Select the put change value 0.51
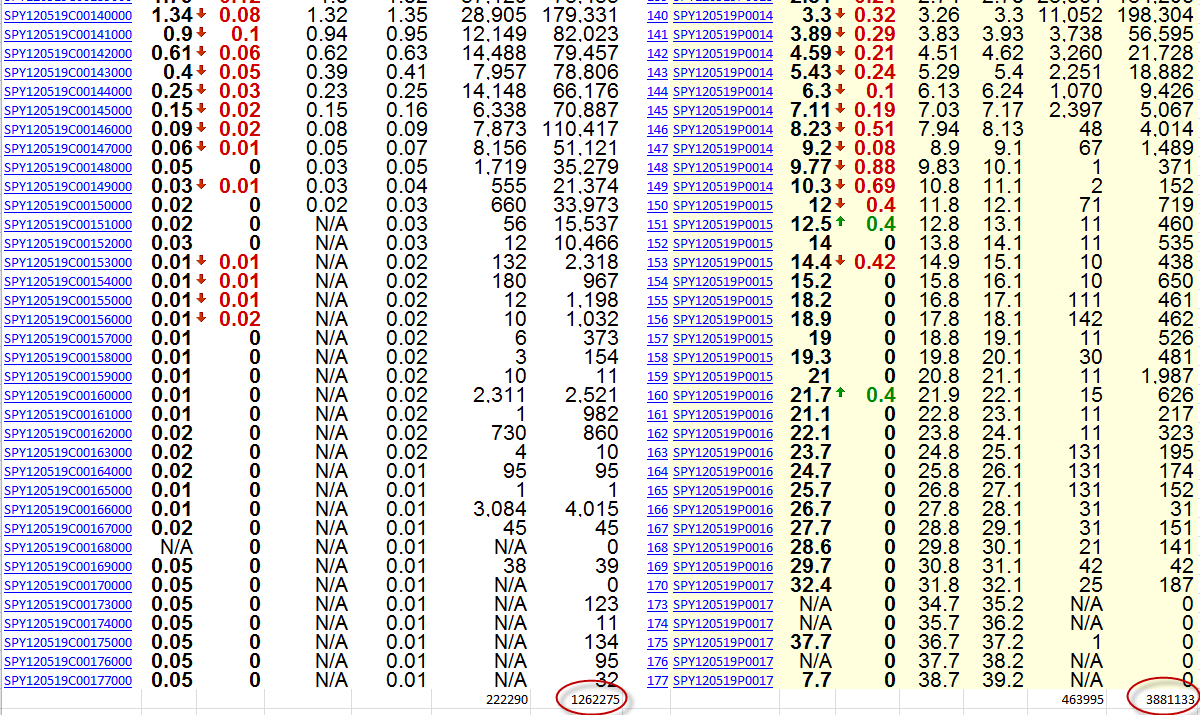Image resolution: width=1200 pixels, height=715 pixels. click(875, 130)
